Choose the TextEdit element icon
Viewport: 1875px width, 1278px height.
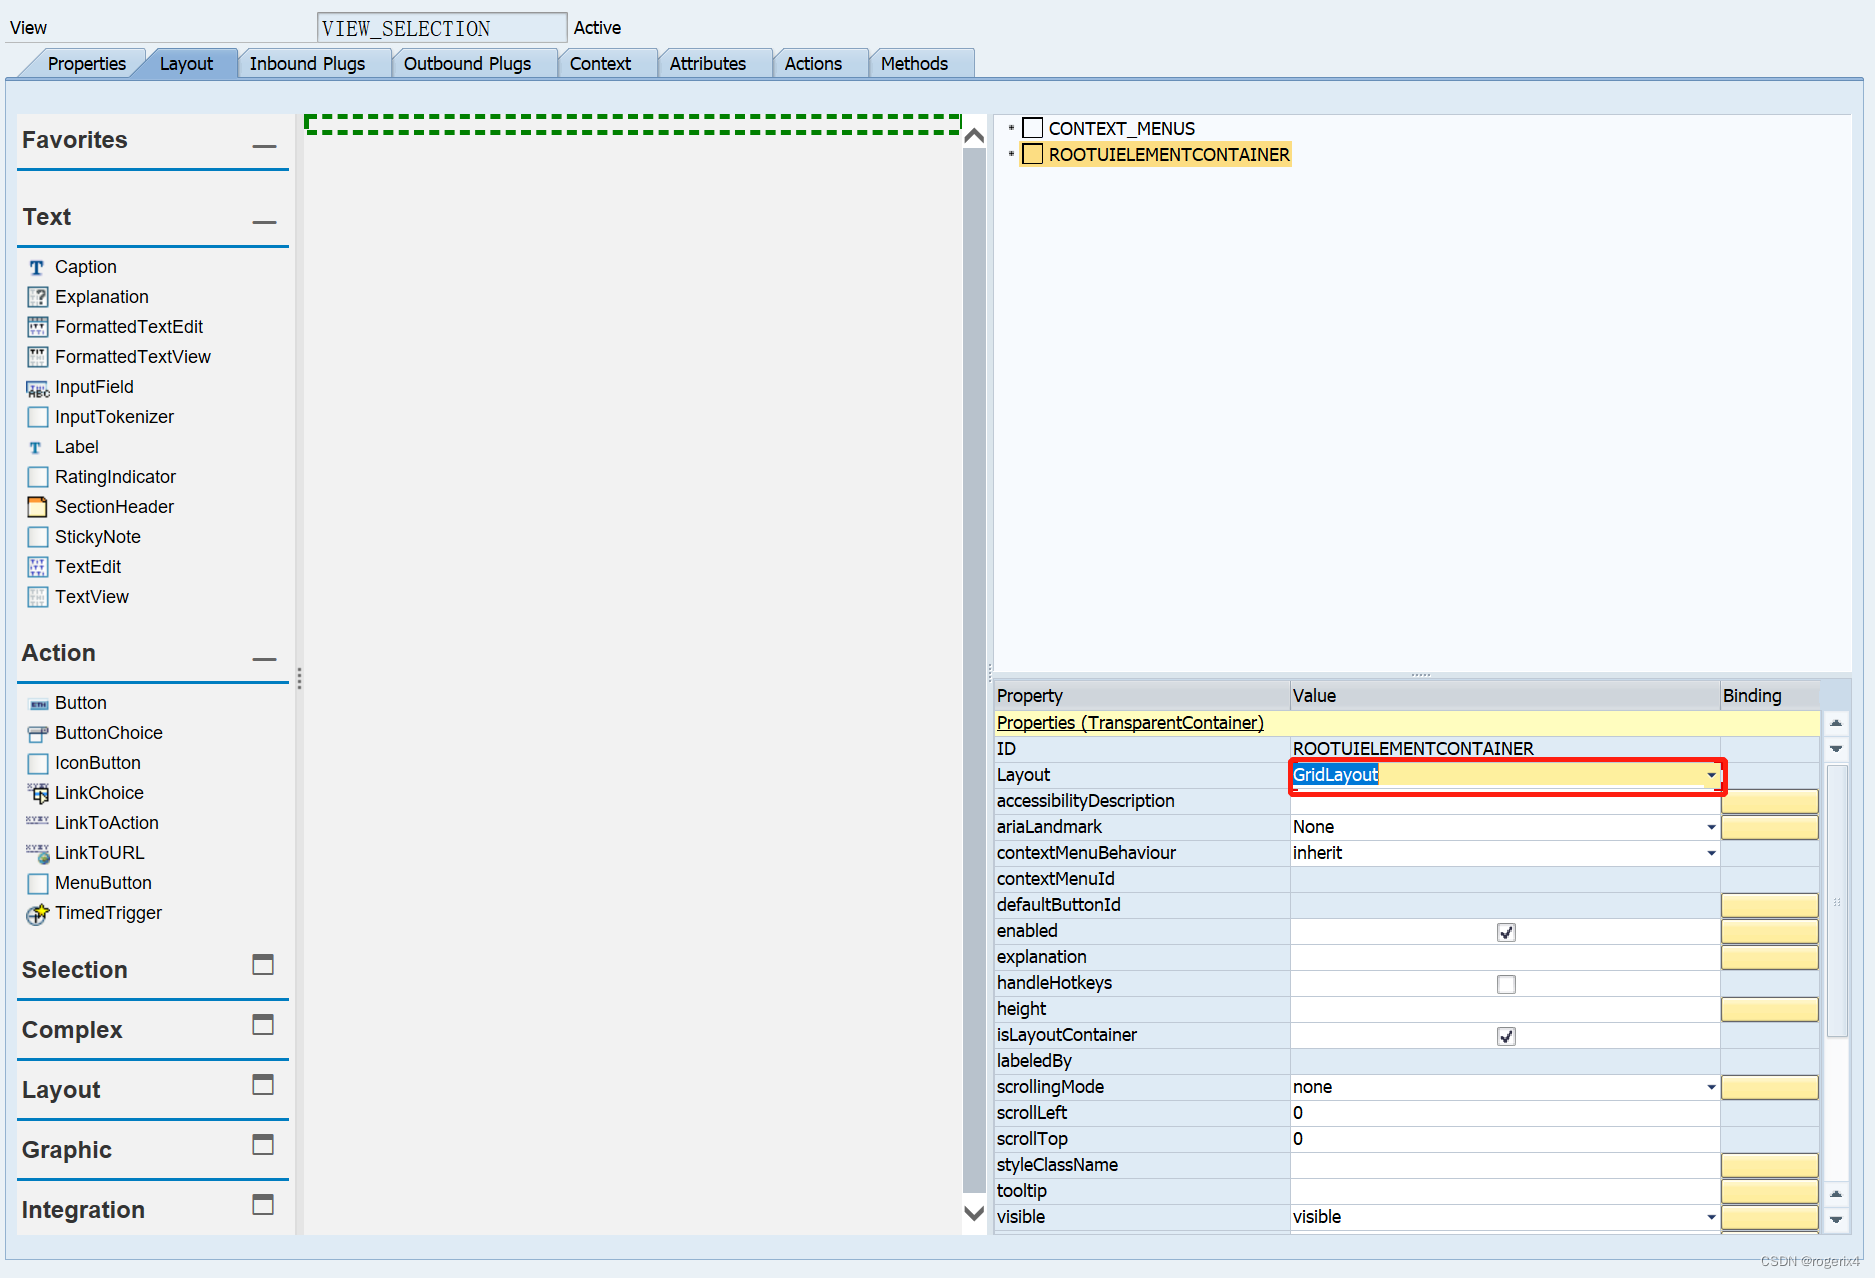click(x=37, y=567)
